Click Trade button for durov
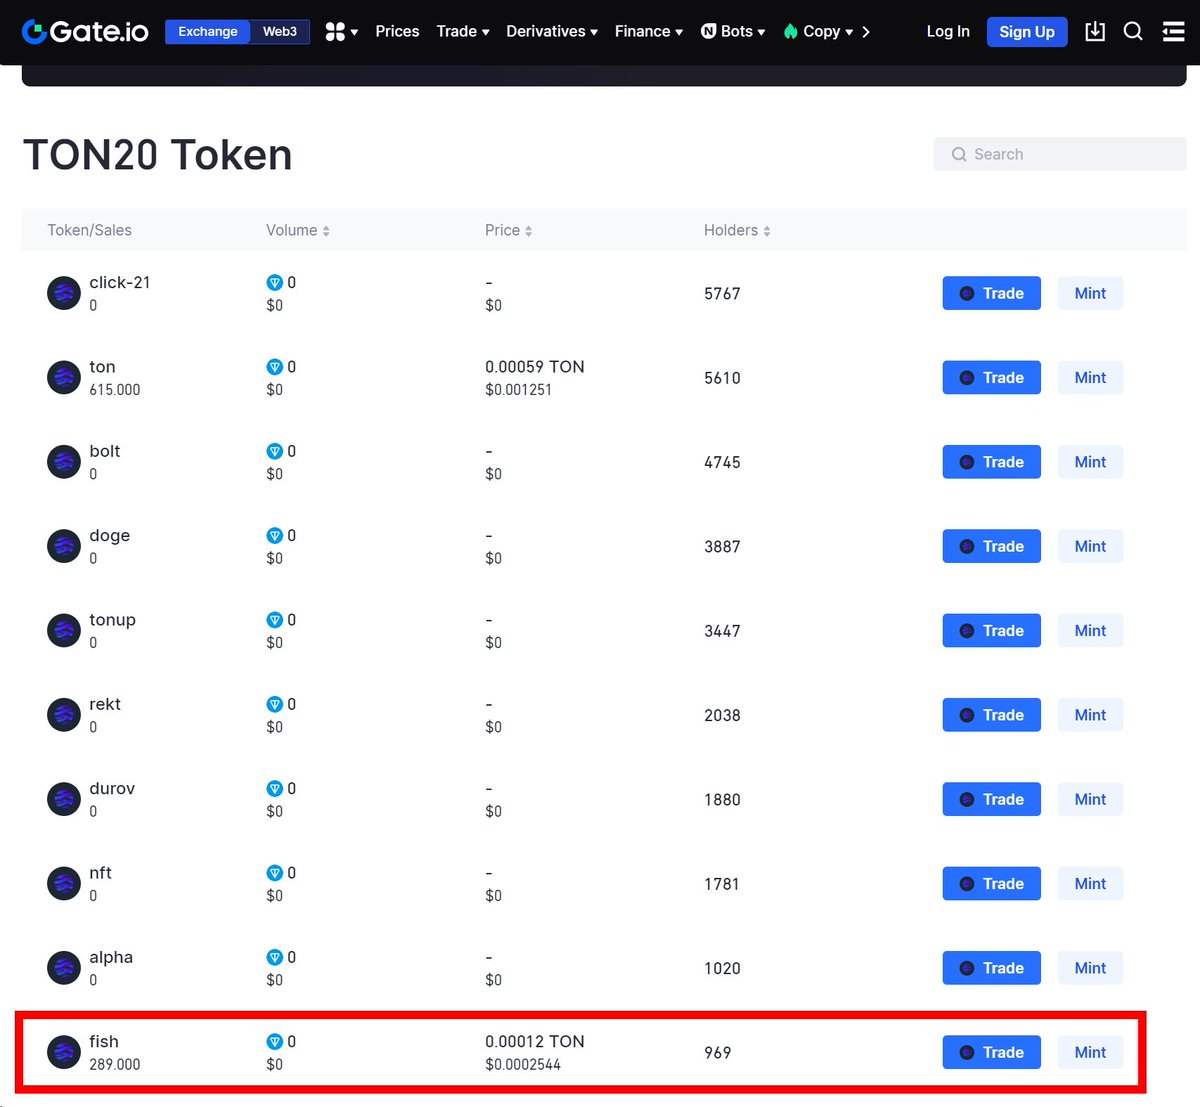This screenshot has height=1107, width=1200. click(x=992, y=799)
